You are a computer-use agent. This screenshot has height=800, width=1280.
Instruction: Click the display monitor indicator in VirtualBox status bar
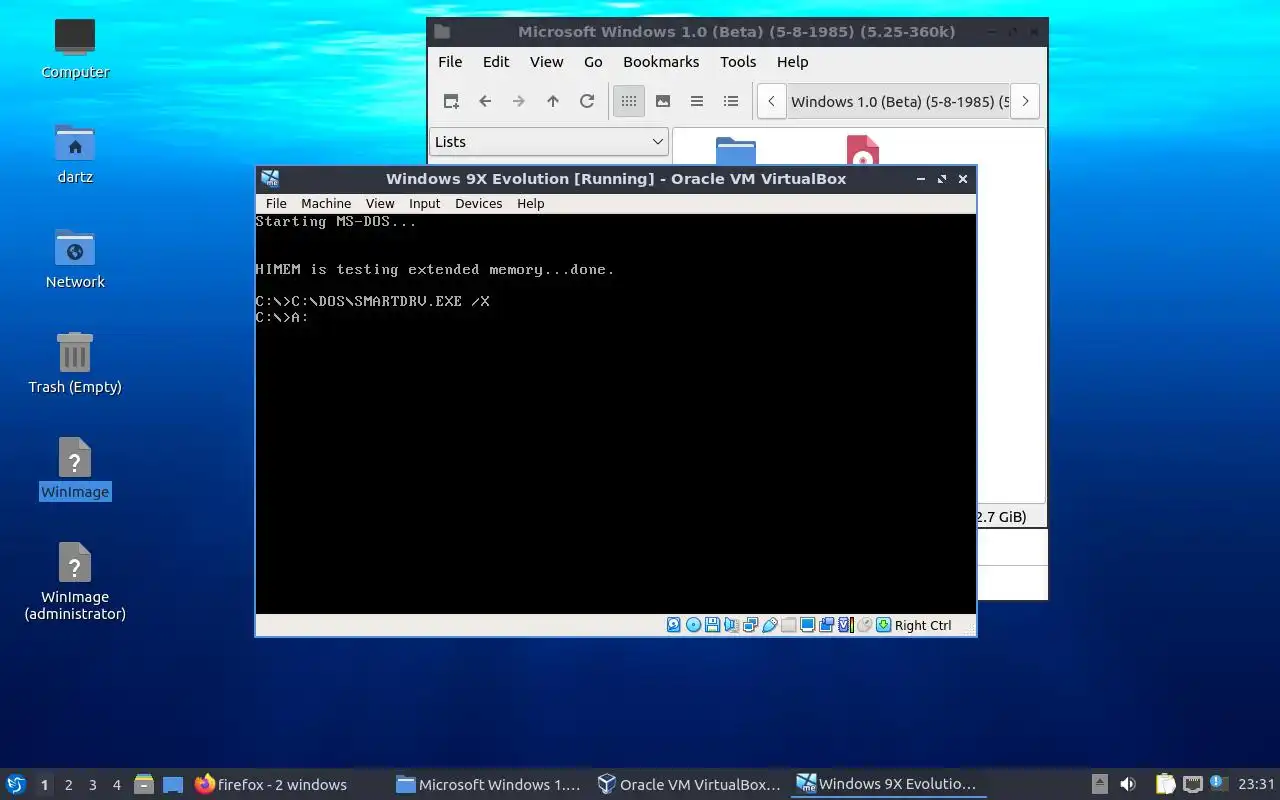click(x=807, y=625)
